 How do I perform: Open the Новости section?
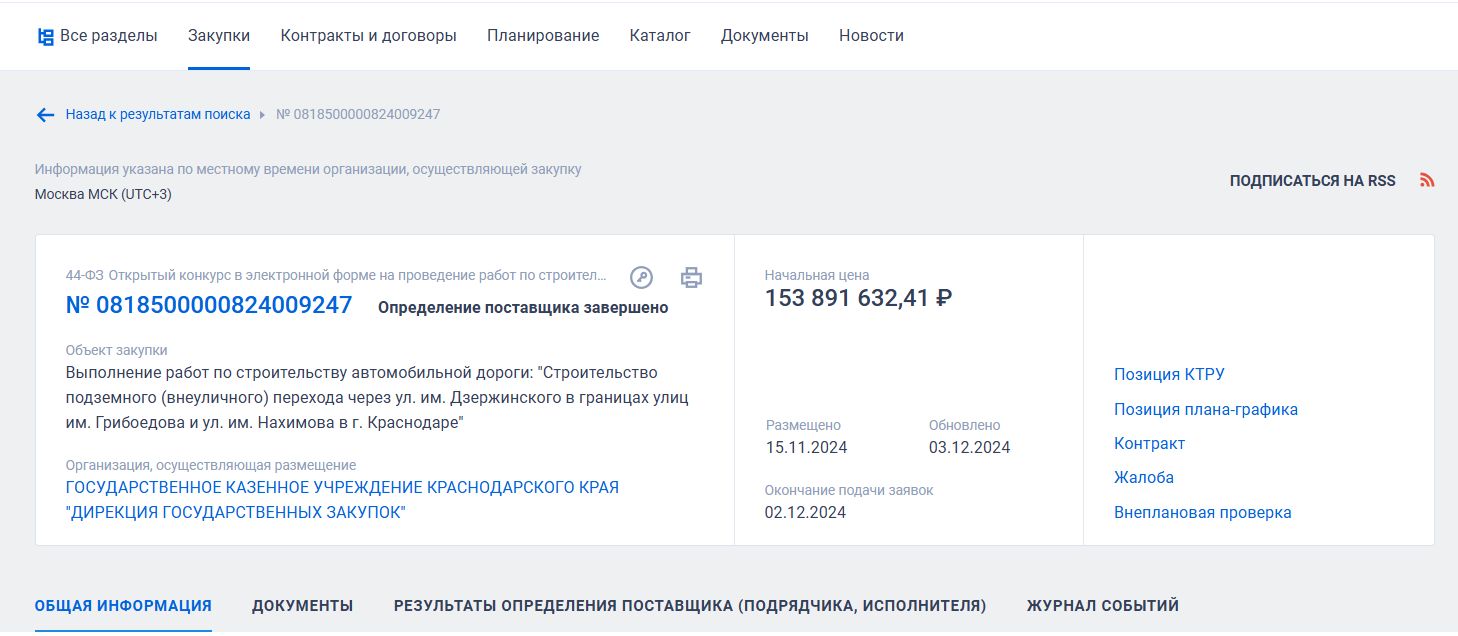(x=871, y=36)
